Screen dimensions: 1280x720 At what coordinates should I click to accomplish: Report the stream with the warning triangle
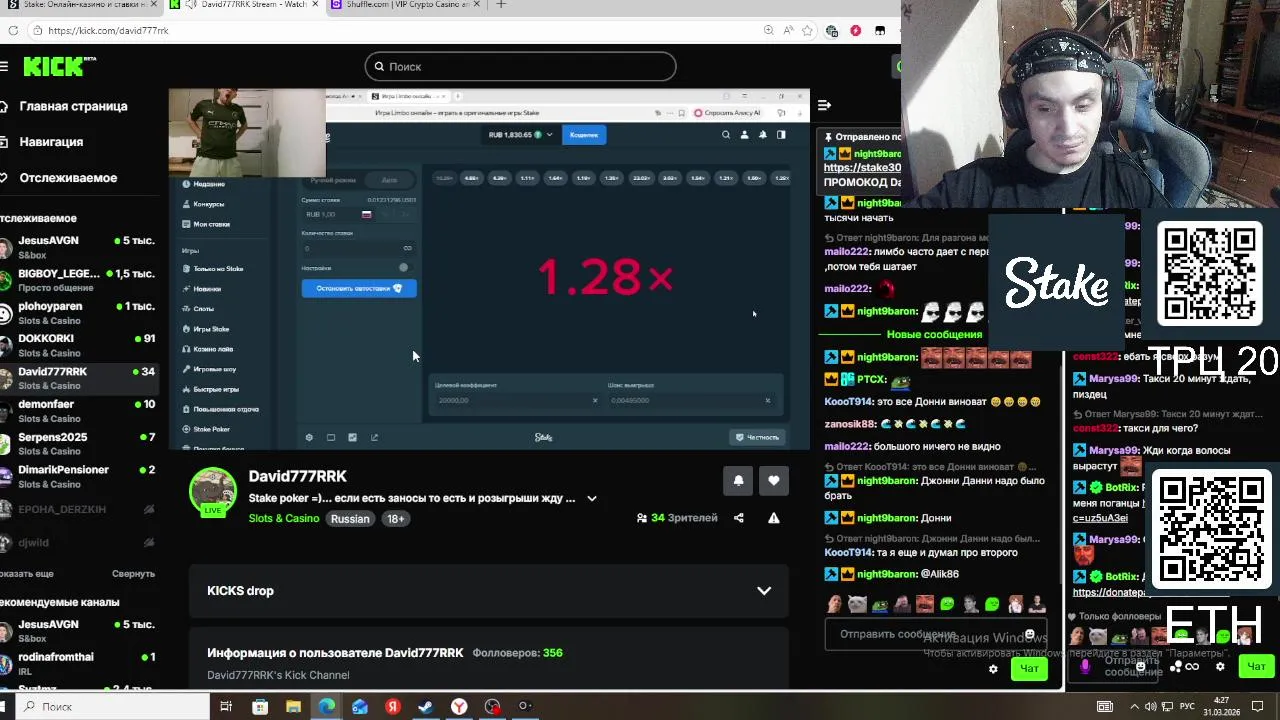point(773,518)
